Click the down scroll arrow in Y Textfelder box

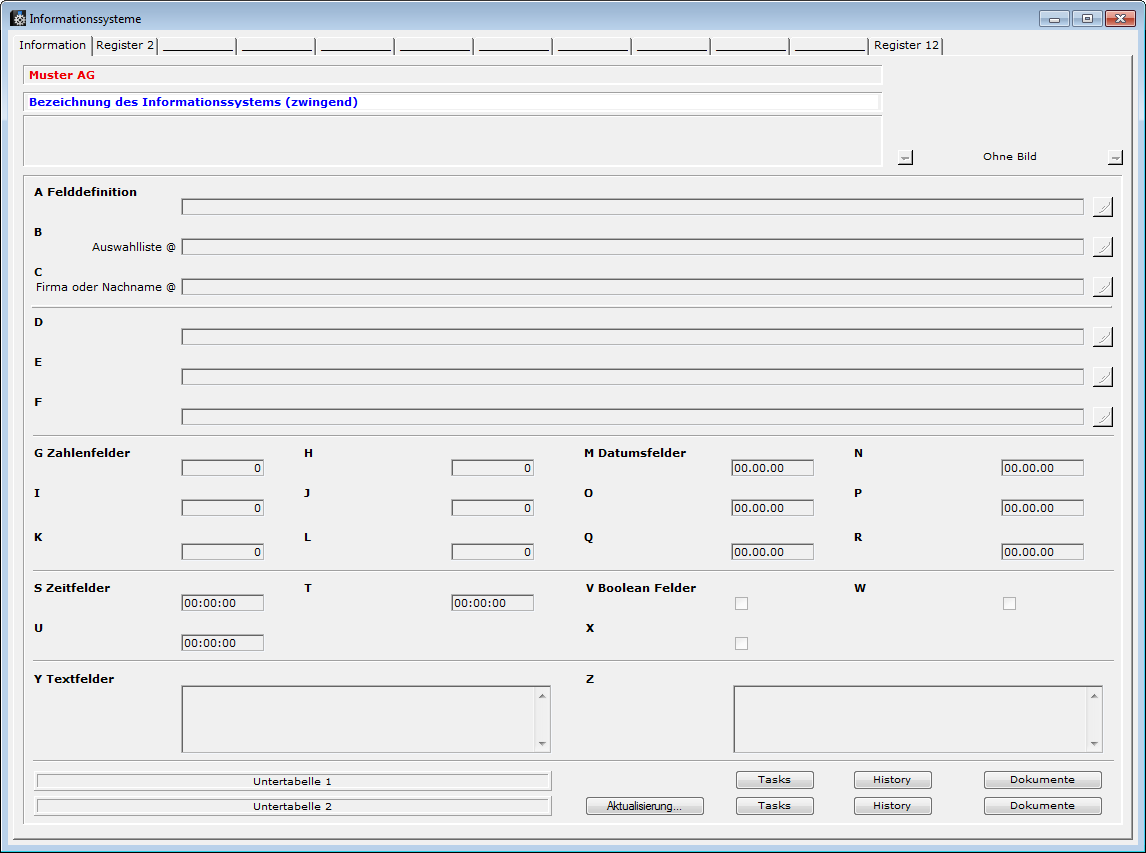(x=542, y=744)
